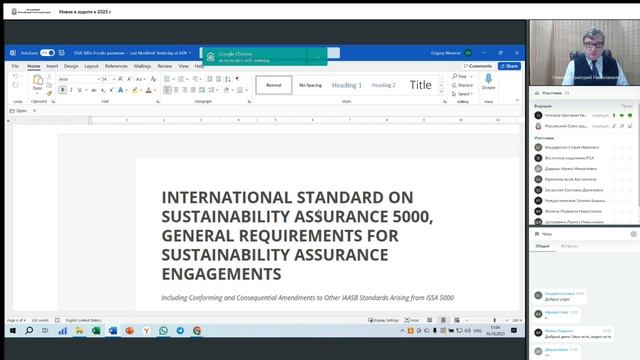This screenshot has width=640, height=360.
Task: Click the Save icon in title bar
Action: pos(62,53)
